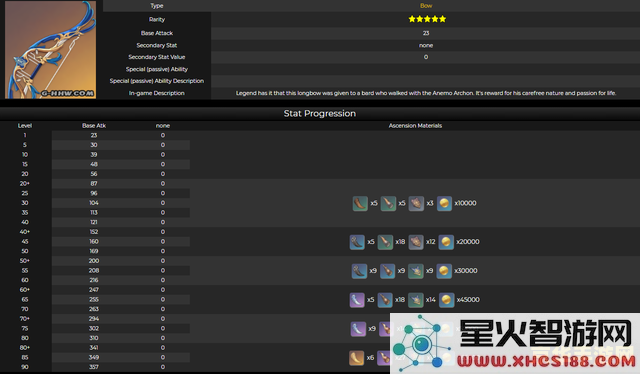The image size is (640, 374).
Task: Click the brown tooth icon beside first x5
Action: point(360,203)
